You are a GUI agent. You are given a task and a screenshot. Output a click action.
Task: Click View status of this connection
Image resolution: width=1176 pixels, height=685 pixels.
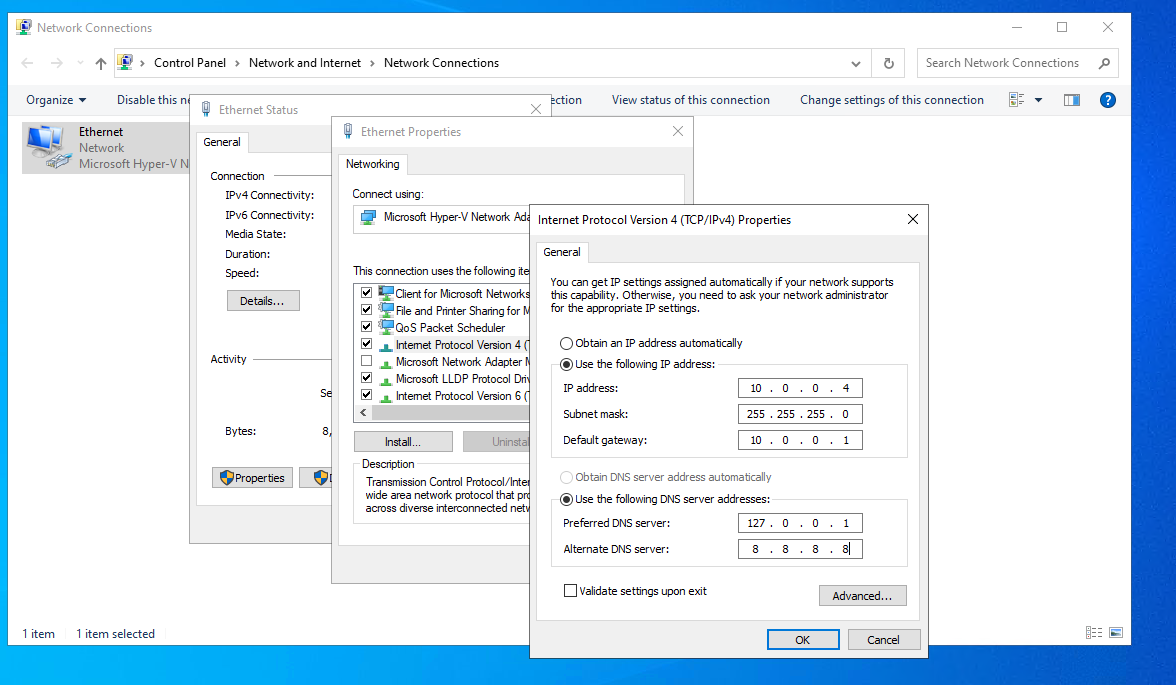click(691, 100)
